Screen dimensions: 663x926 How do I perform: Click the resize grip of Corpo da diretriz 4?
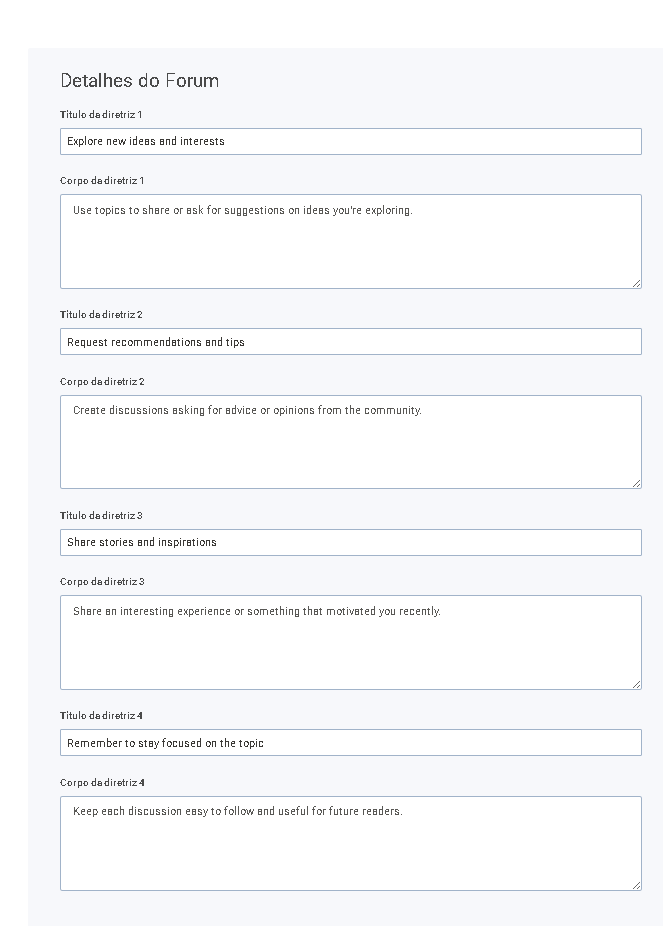(636, 885)
